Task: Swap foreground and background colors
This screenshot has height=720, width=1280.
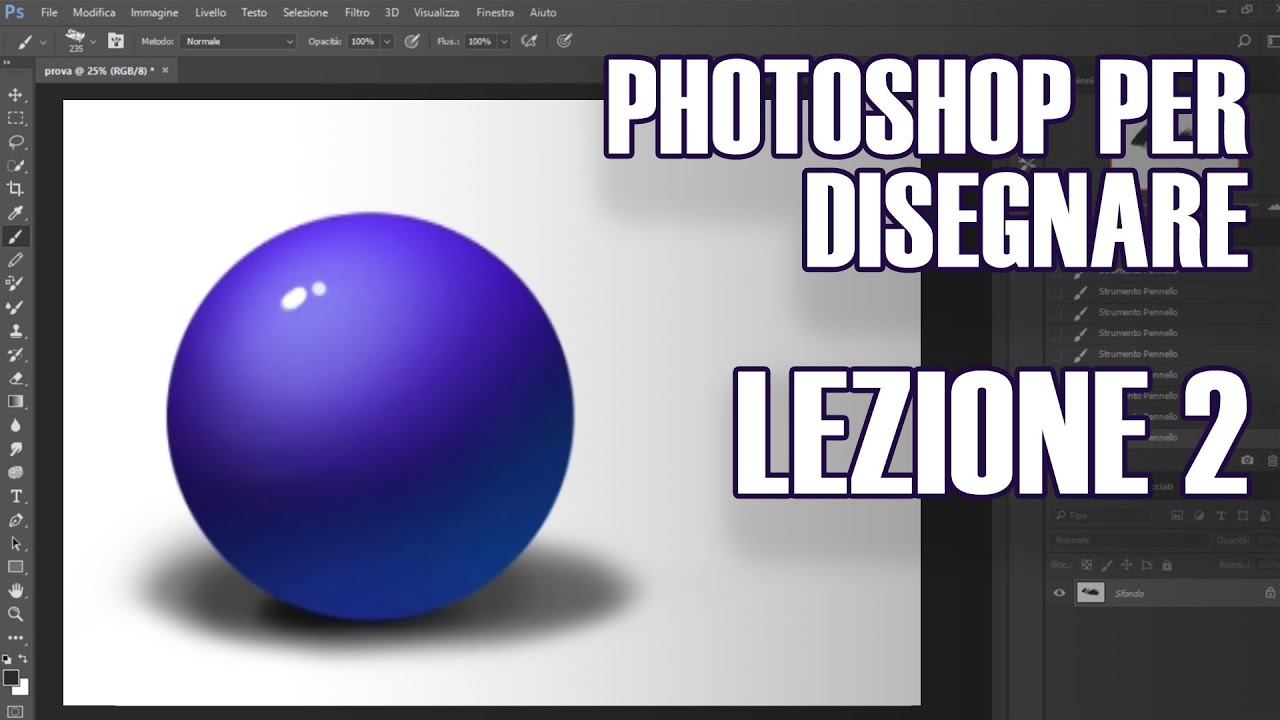Action: click(x=24, y=659)
